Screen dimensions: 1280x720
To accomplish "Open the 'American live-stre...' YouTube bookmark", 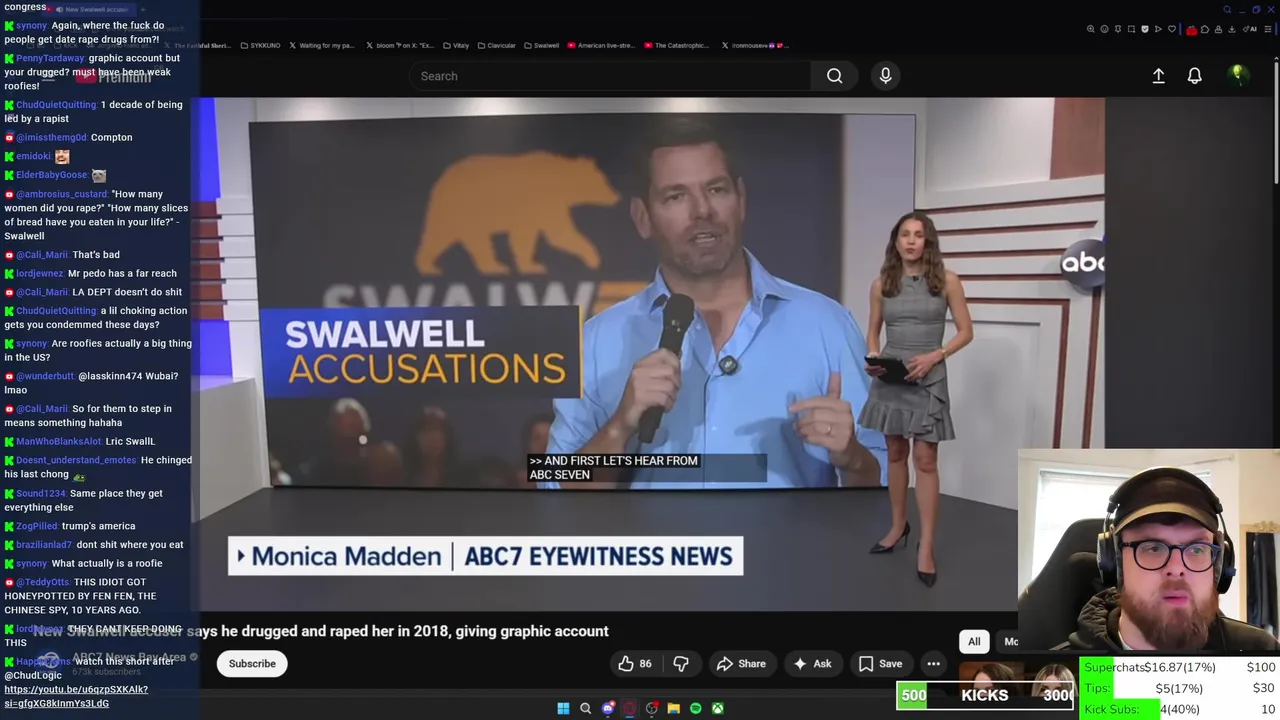I will click(x=601, y=45).
